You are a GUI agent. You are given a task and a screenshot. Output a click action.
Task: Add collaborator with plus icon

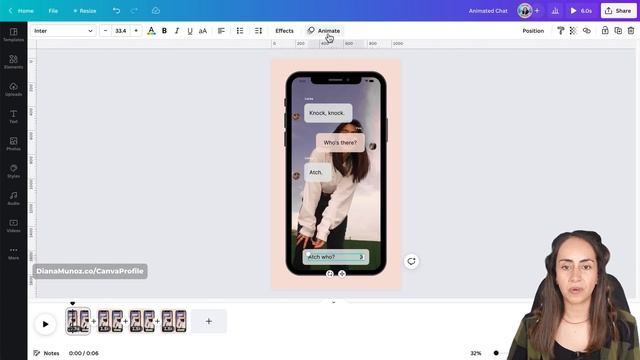point(537,11)
